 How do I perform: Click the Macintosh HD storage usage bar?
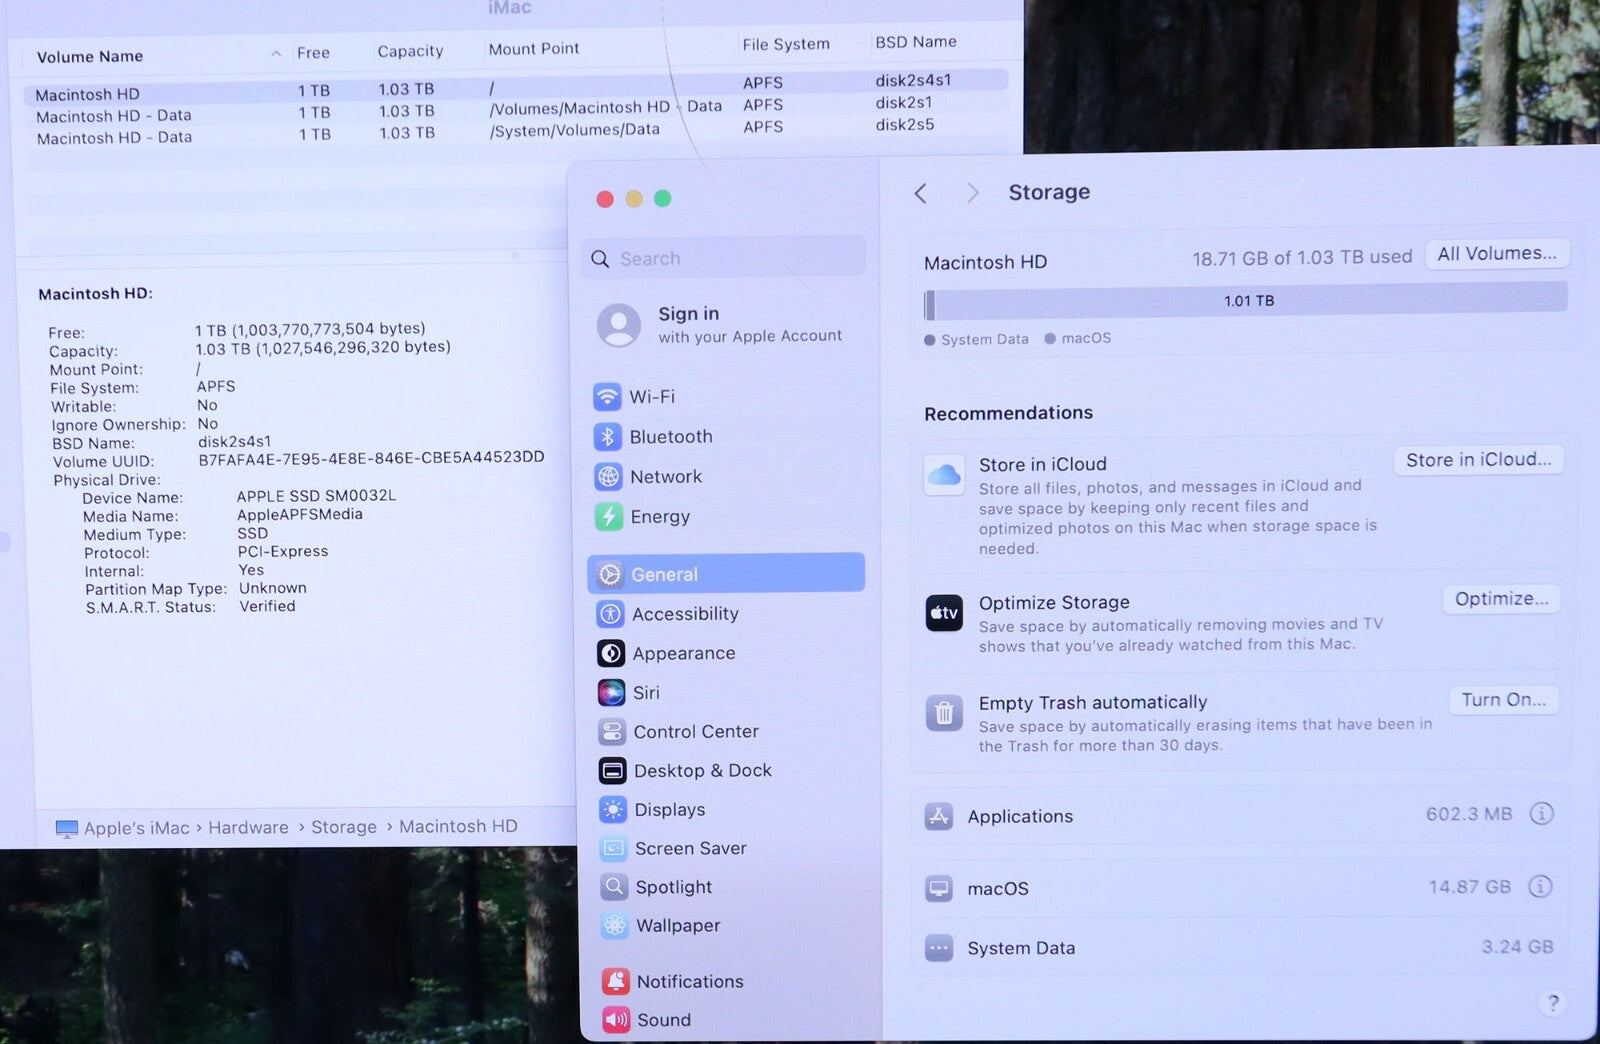pos(1246,301)
